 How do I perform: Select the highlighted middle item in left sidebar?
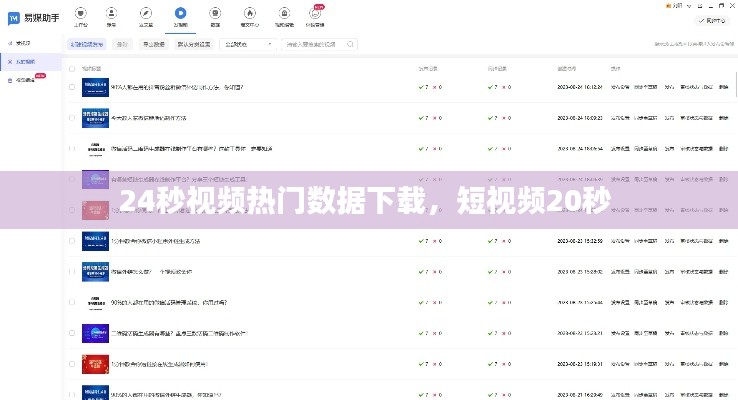[x=24, y=61]
